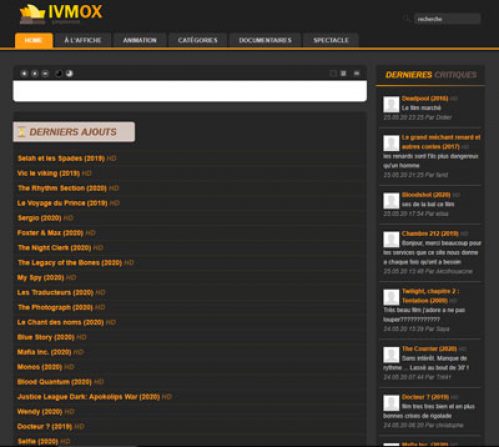Open My Spy (2020)
The image size is (499, 447).
(41, 278)
